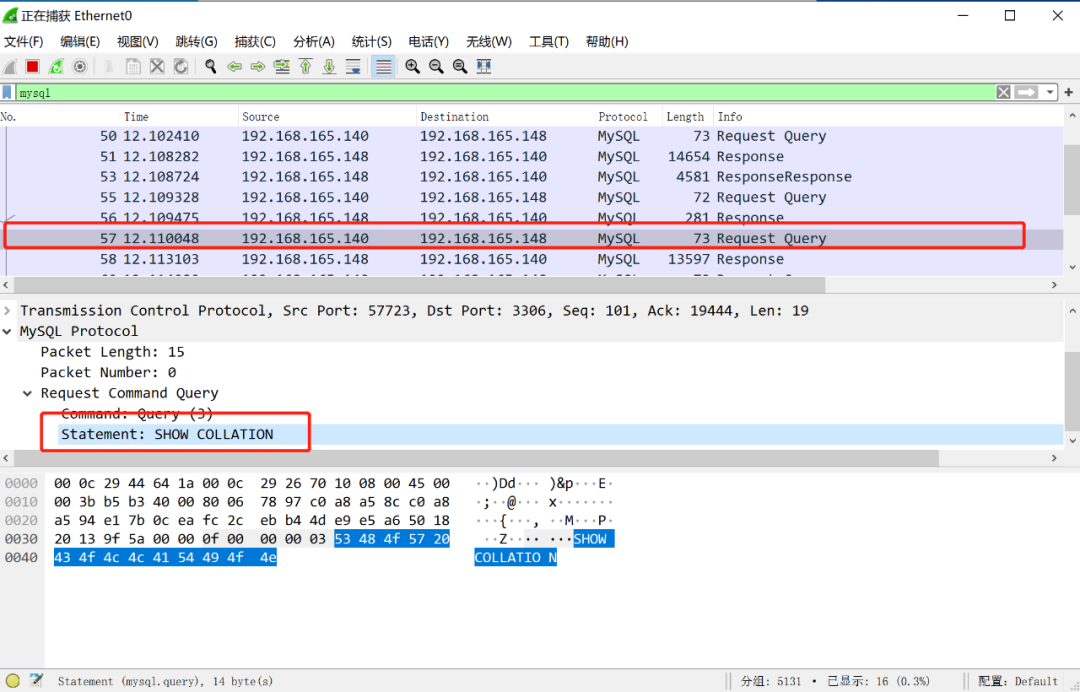Image resolution: width=1080 pixels, height=692 pixels.
Task: Toggle packet list colorization
Action: [382, 66]
